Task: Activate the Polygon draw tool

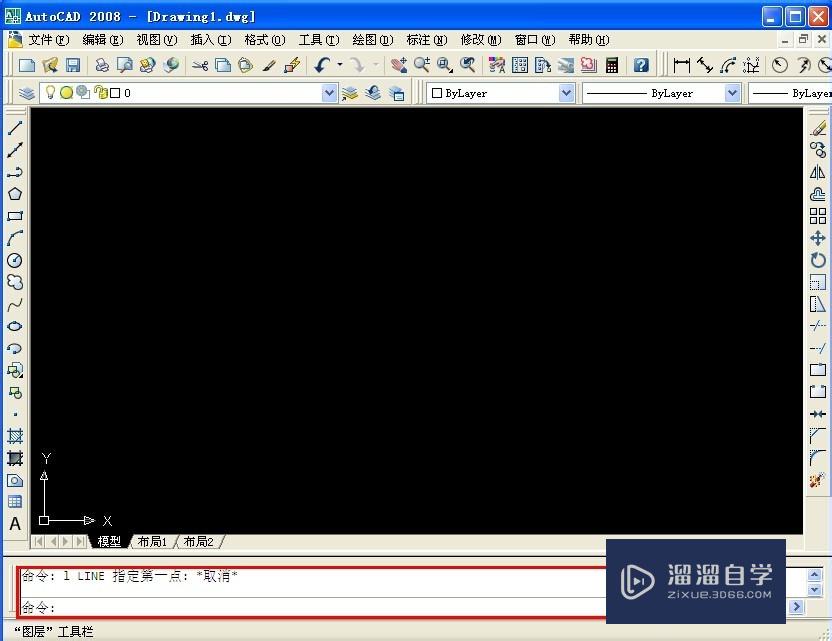Action: tap(13, 193)
